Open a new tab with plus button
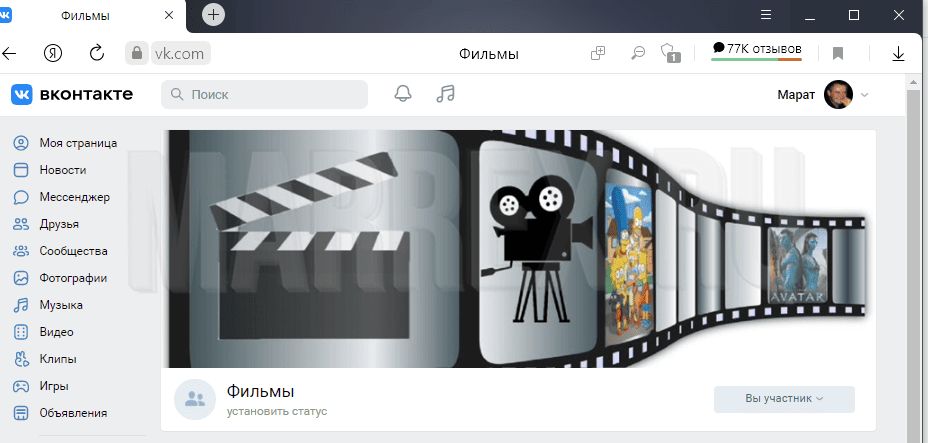Image resolution: width=928 pixels, height=443 pixels. tap(214, 15)
